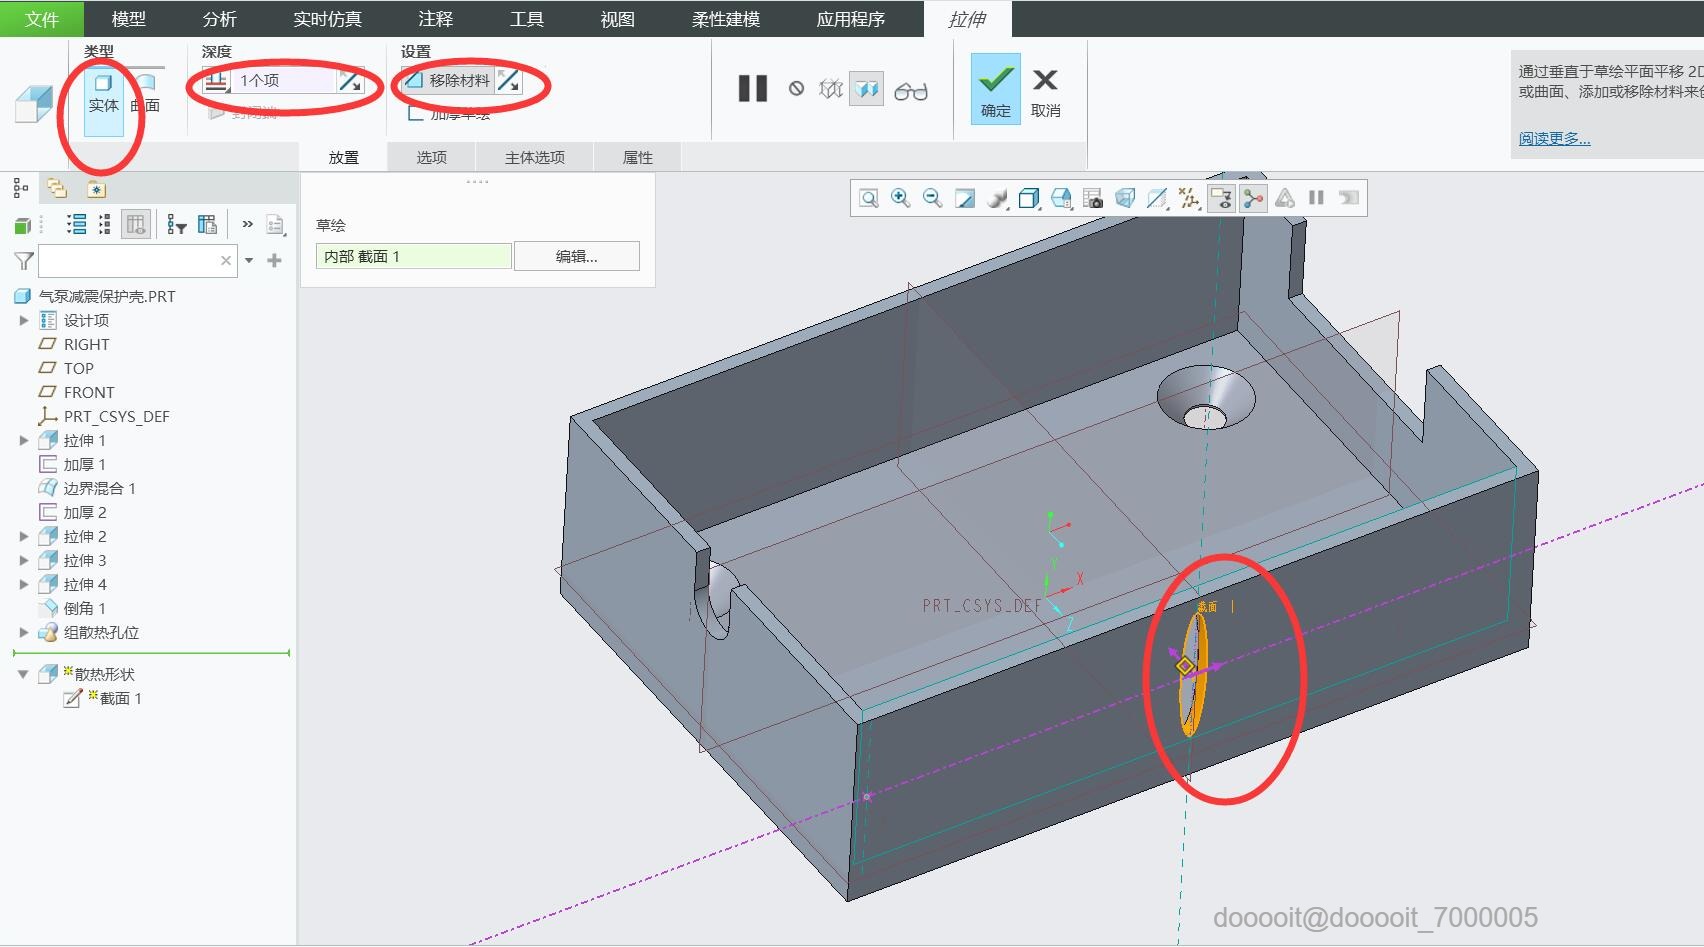Click the expand-all tree list icon

click(76, 225)
